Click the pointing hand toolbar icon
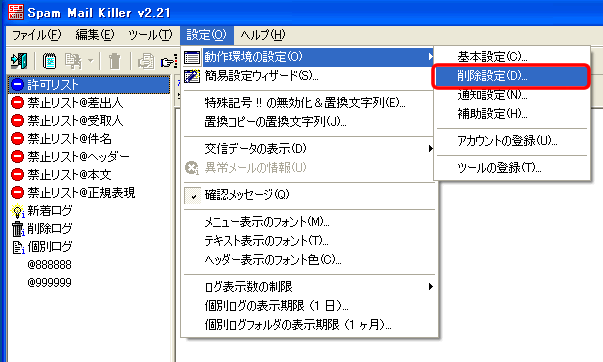The height and width of the screenshot is (362, 603). [169, 61]
